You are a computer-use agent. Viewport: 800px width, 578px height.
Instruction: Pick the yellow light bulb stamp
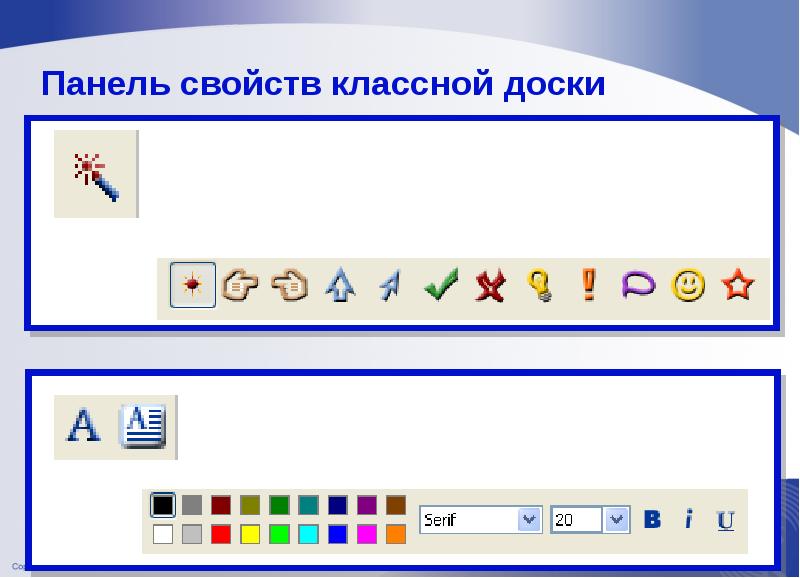pyautogui.click(x=540, y=287)
